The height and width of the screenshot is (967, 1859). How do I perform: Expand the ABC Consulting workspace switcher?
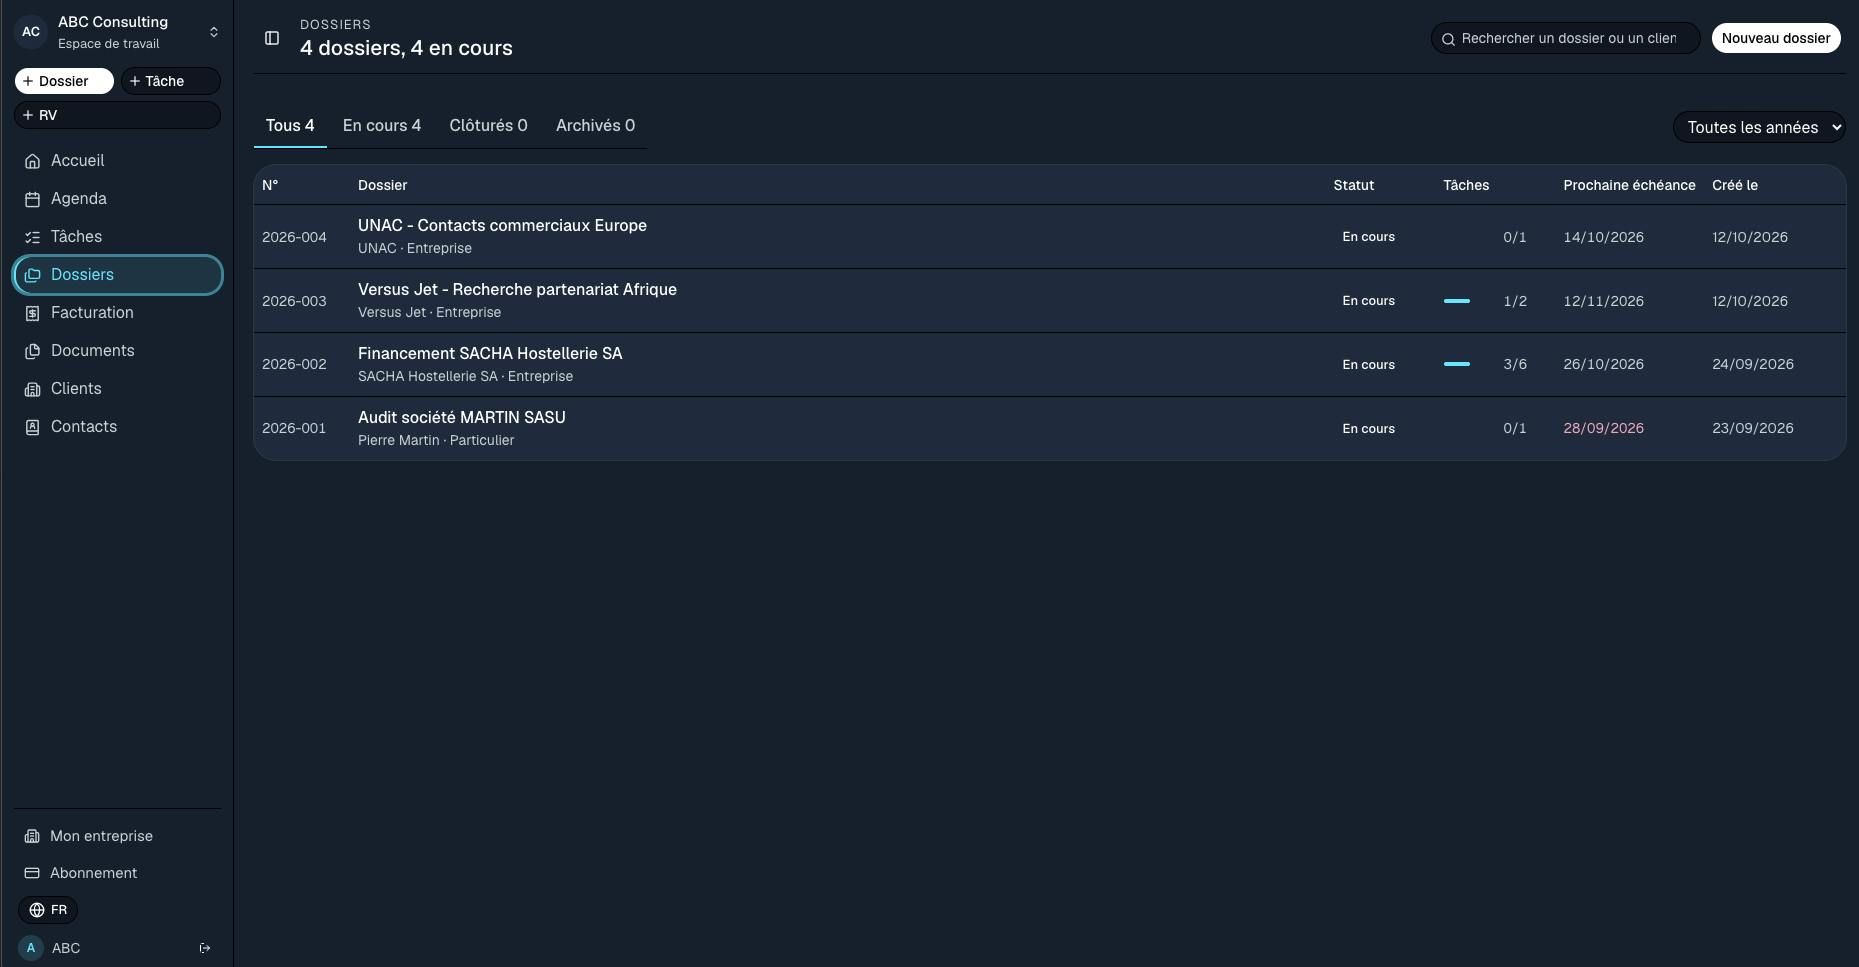(117, 32)
